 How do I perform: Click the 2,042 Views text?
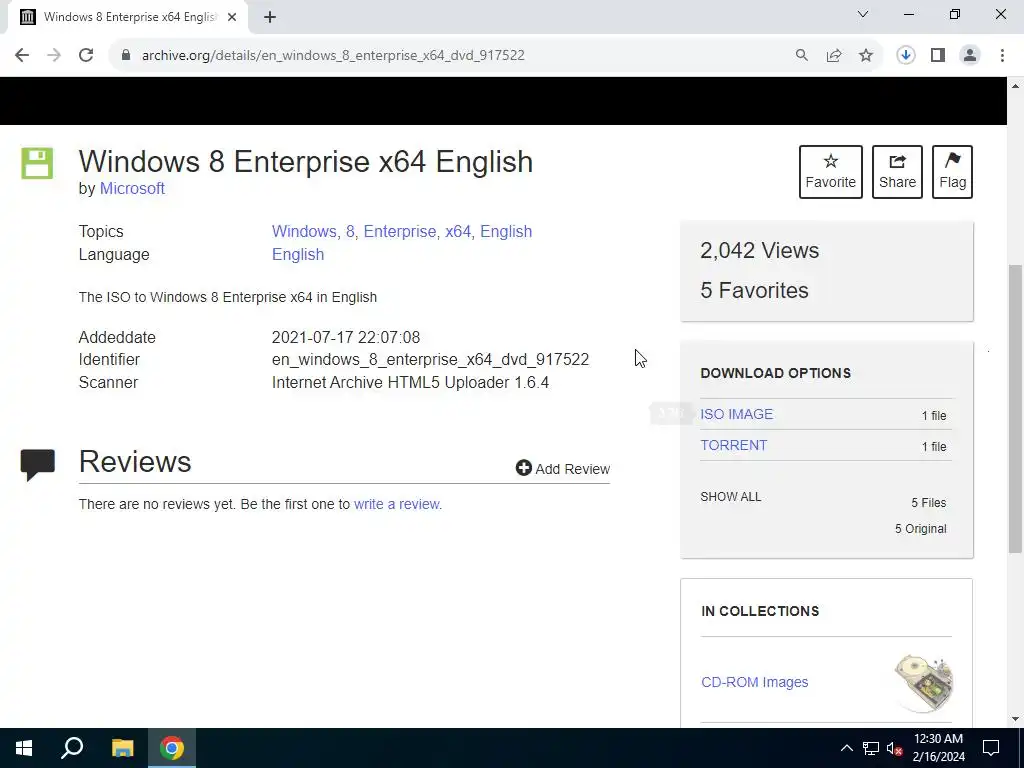(760, 250)
